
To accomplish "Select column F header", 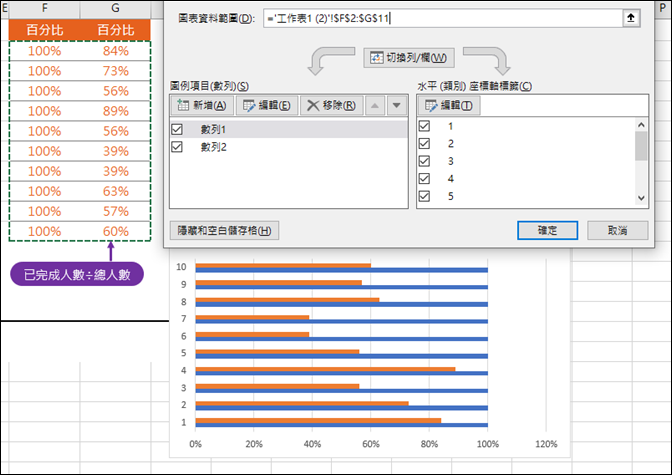I will tap(45, 8).
